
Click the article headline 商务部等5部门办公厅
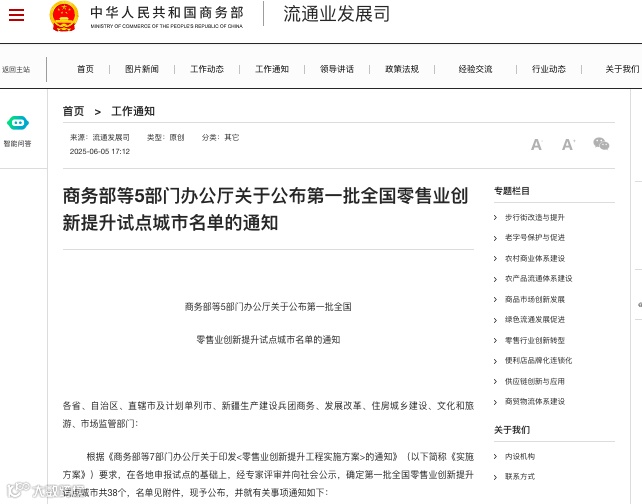265,209
